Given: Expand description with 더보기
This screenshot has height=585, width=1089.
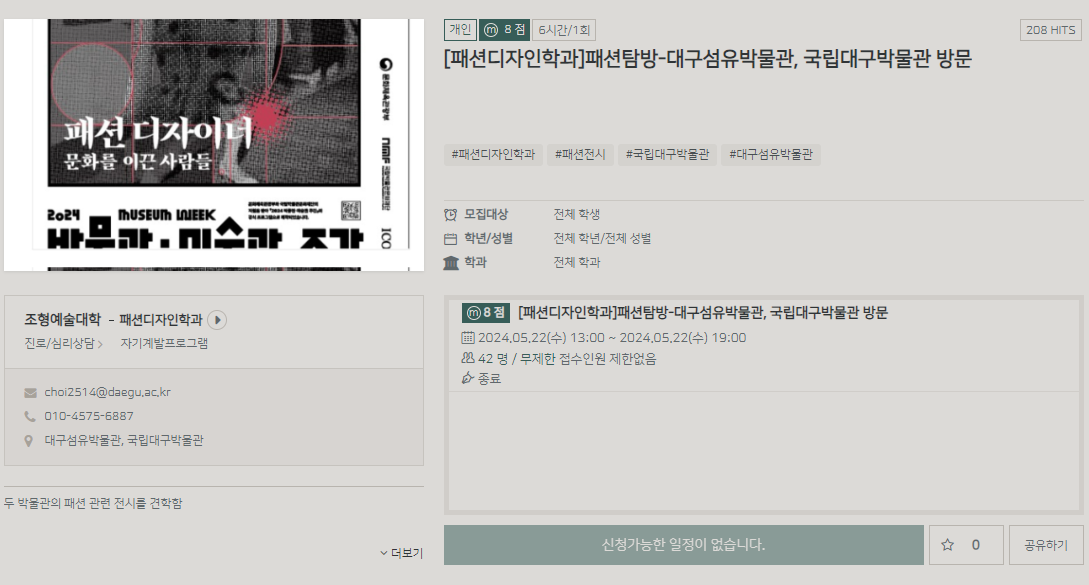Looking at the screenshot, I should (x=401, y=553).
